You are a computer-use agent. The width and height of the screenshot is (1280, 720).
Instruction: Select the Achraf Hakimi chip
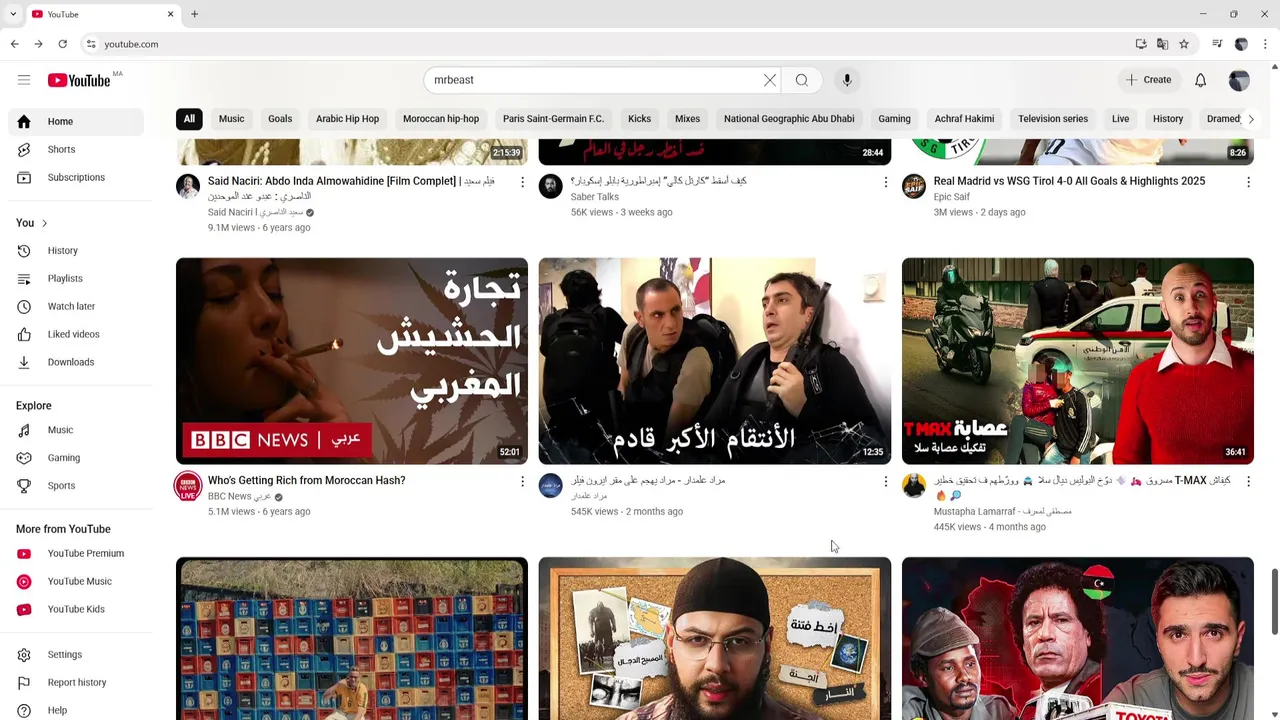pyautogui.click(x=964, y=119)
